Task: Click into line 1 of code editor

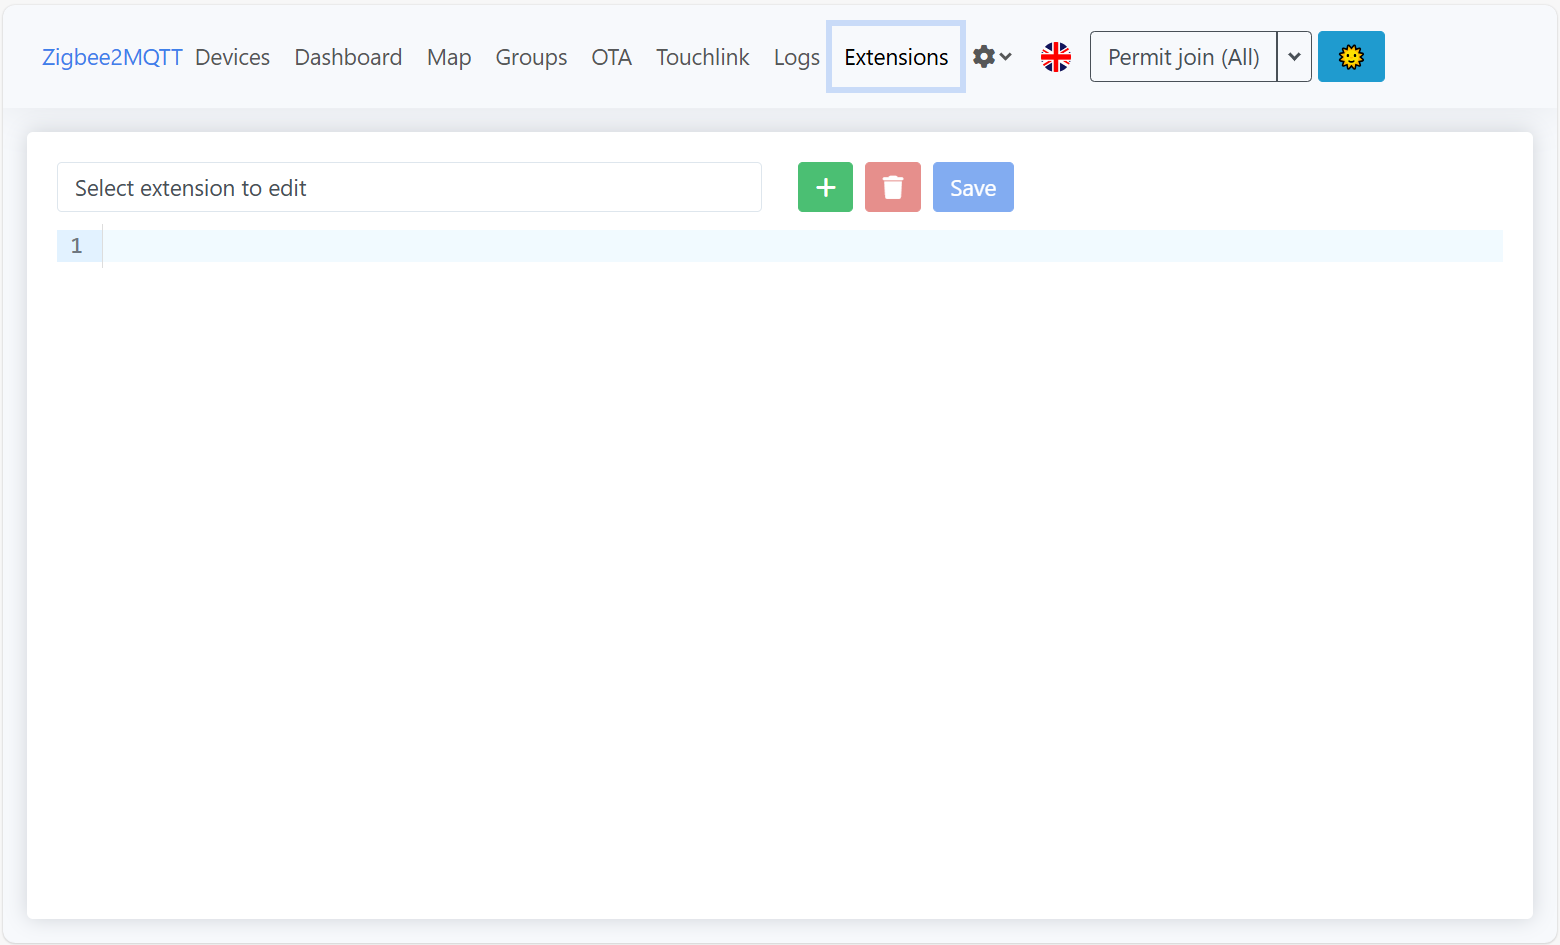Action: click(x=800, y=246)
